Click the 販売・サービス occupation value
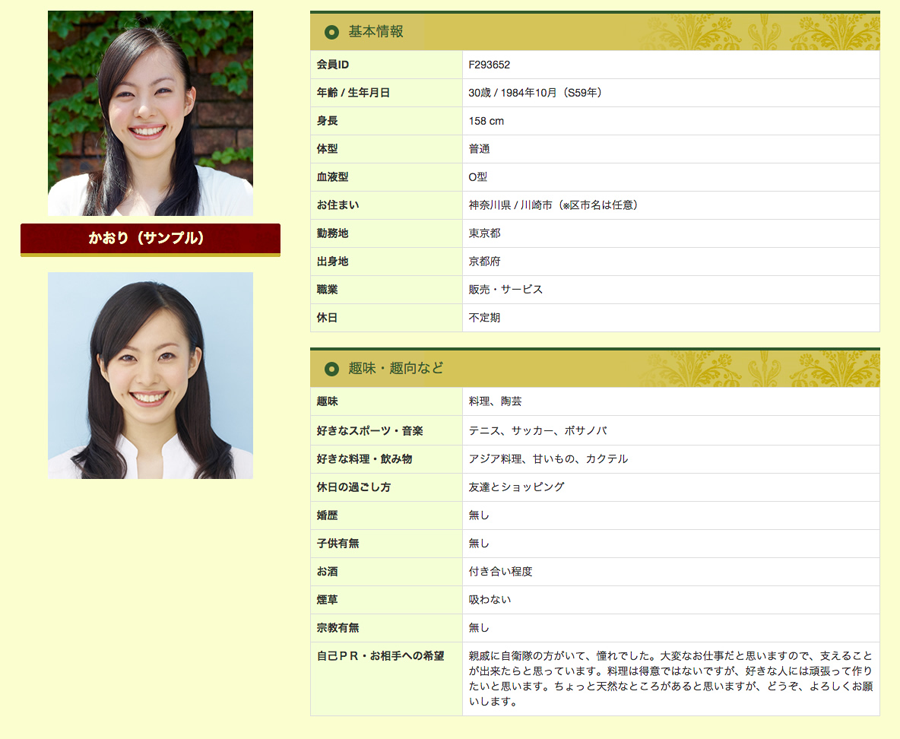The height and width of the screenshot is (739, 900). point(505,289)
